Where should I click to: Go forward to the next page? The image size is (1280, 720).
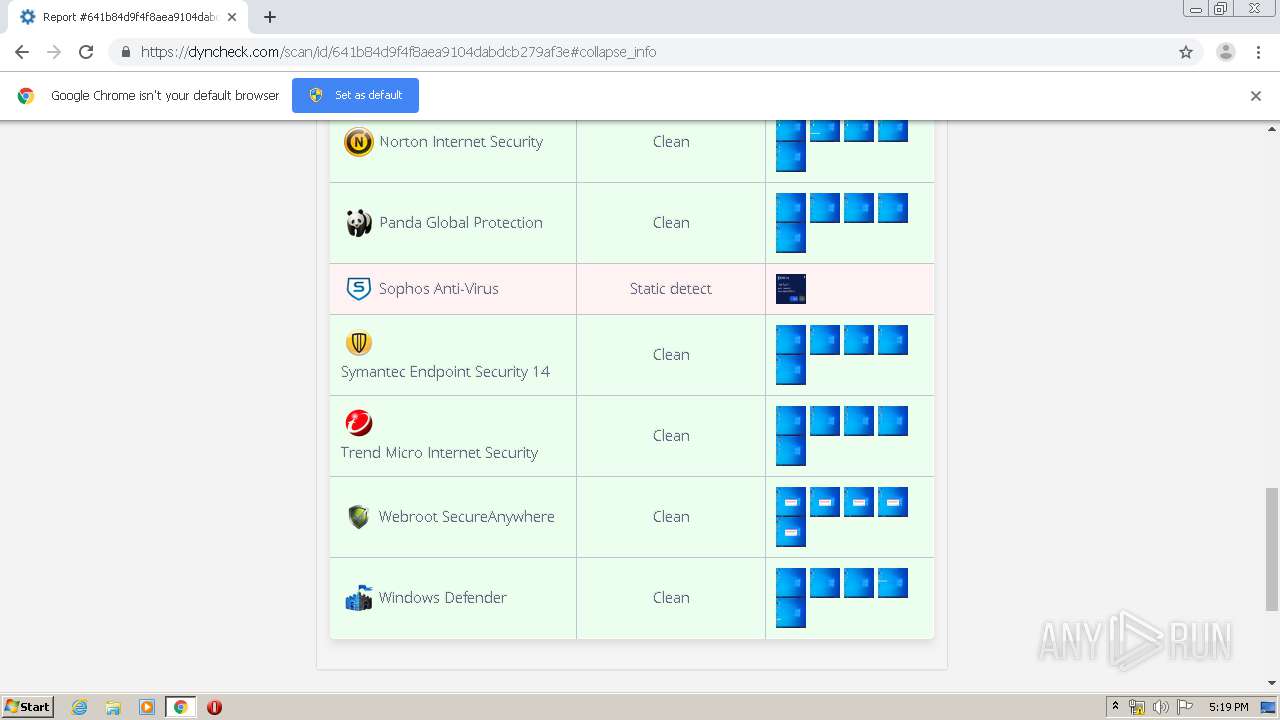point(54,52)
